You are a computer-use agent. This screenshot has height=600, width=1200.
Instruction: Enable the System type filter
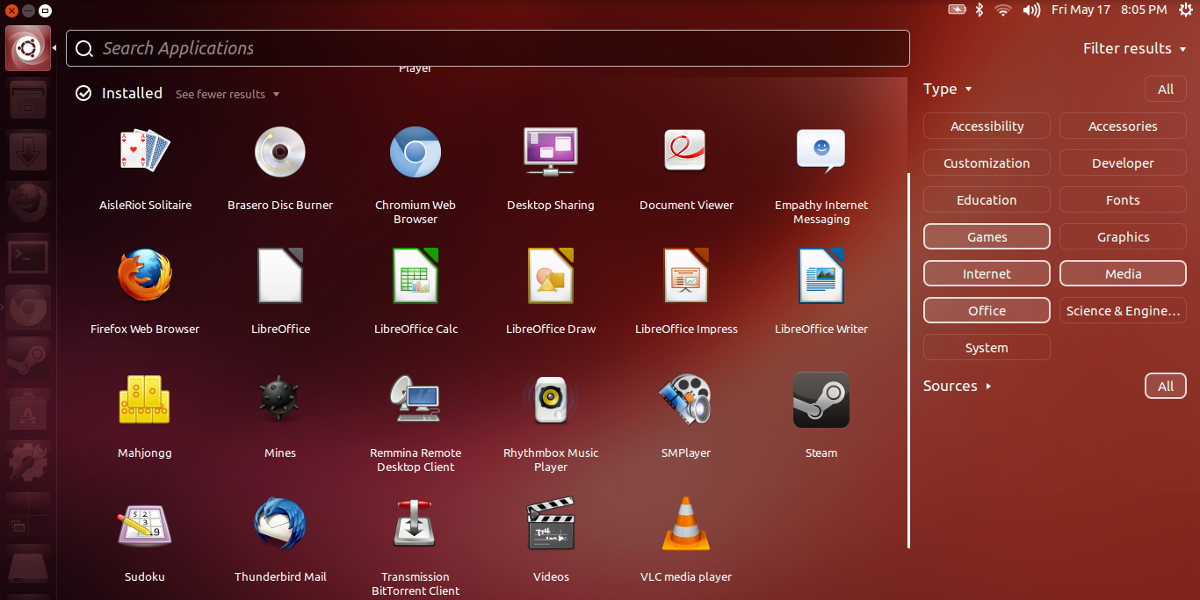987,348
